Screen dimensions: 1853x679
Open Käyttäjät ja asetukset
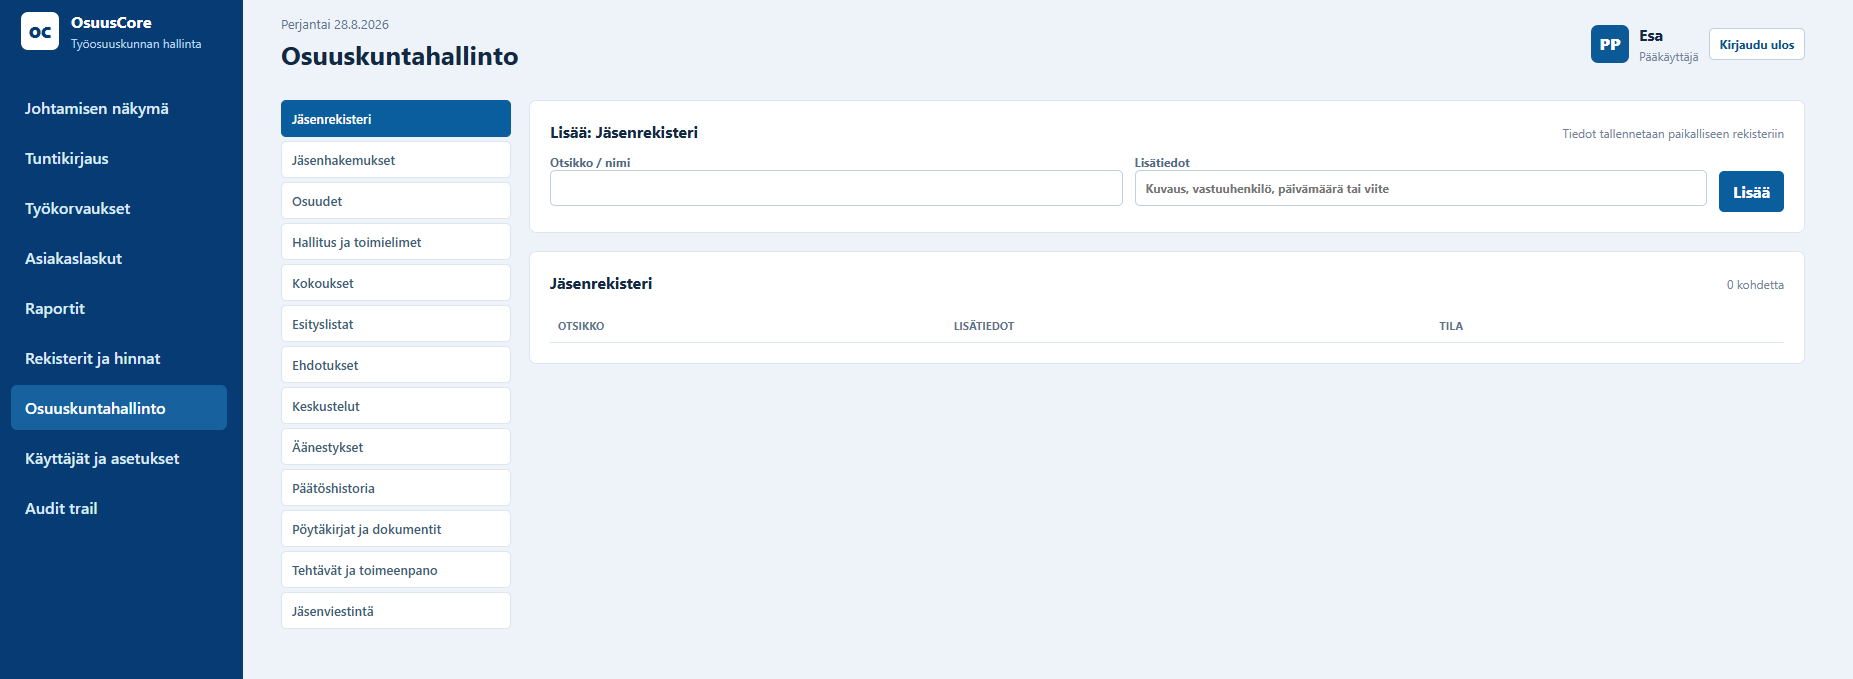(x=119, y=458)
